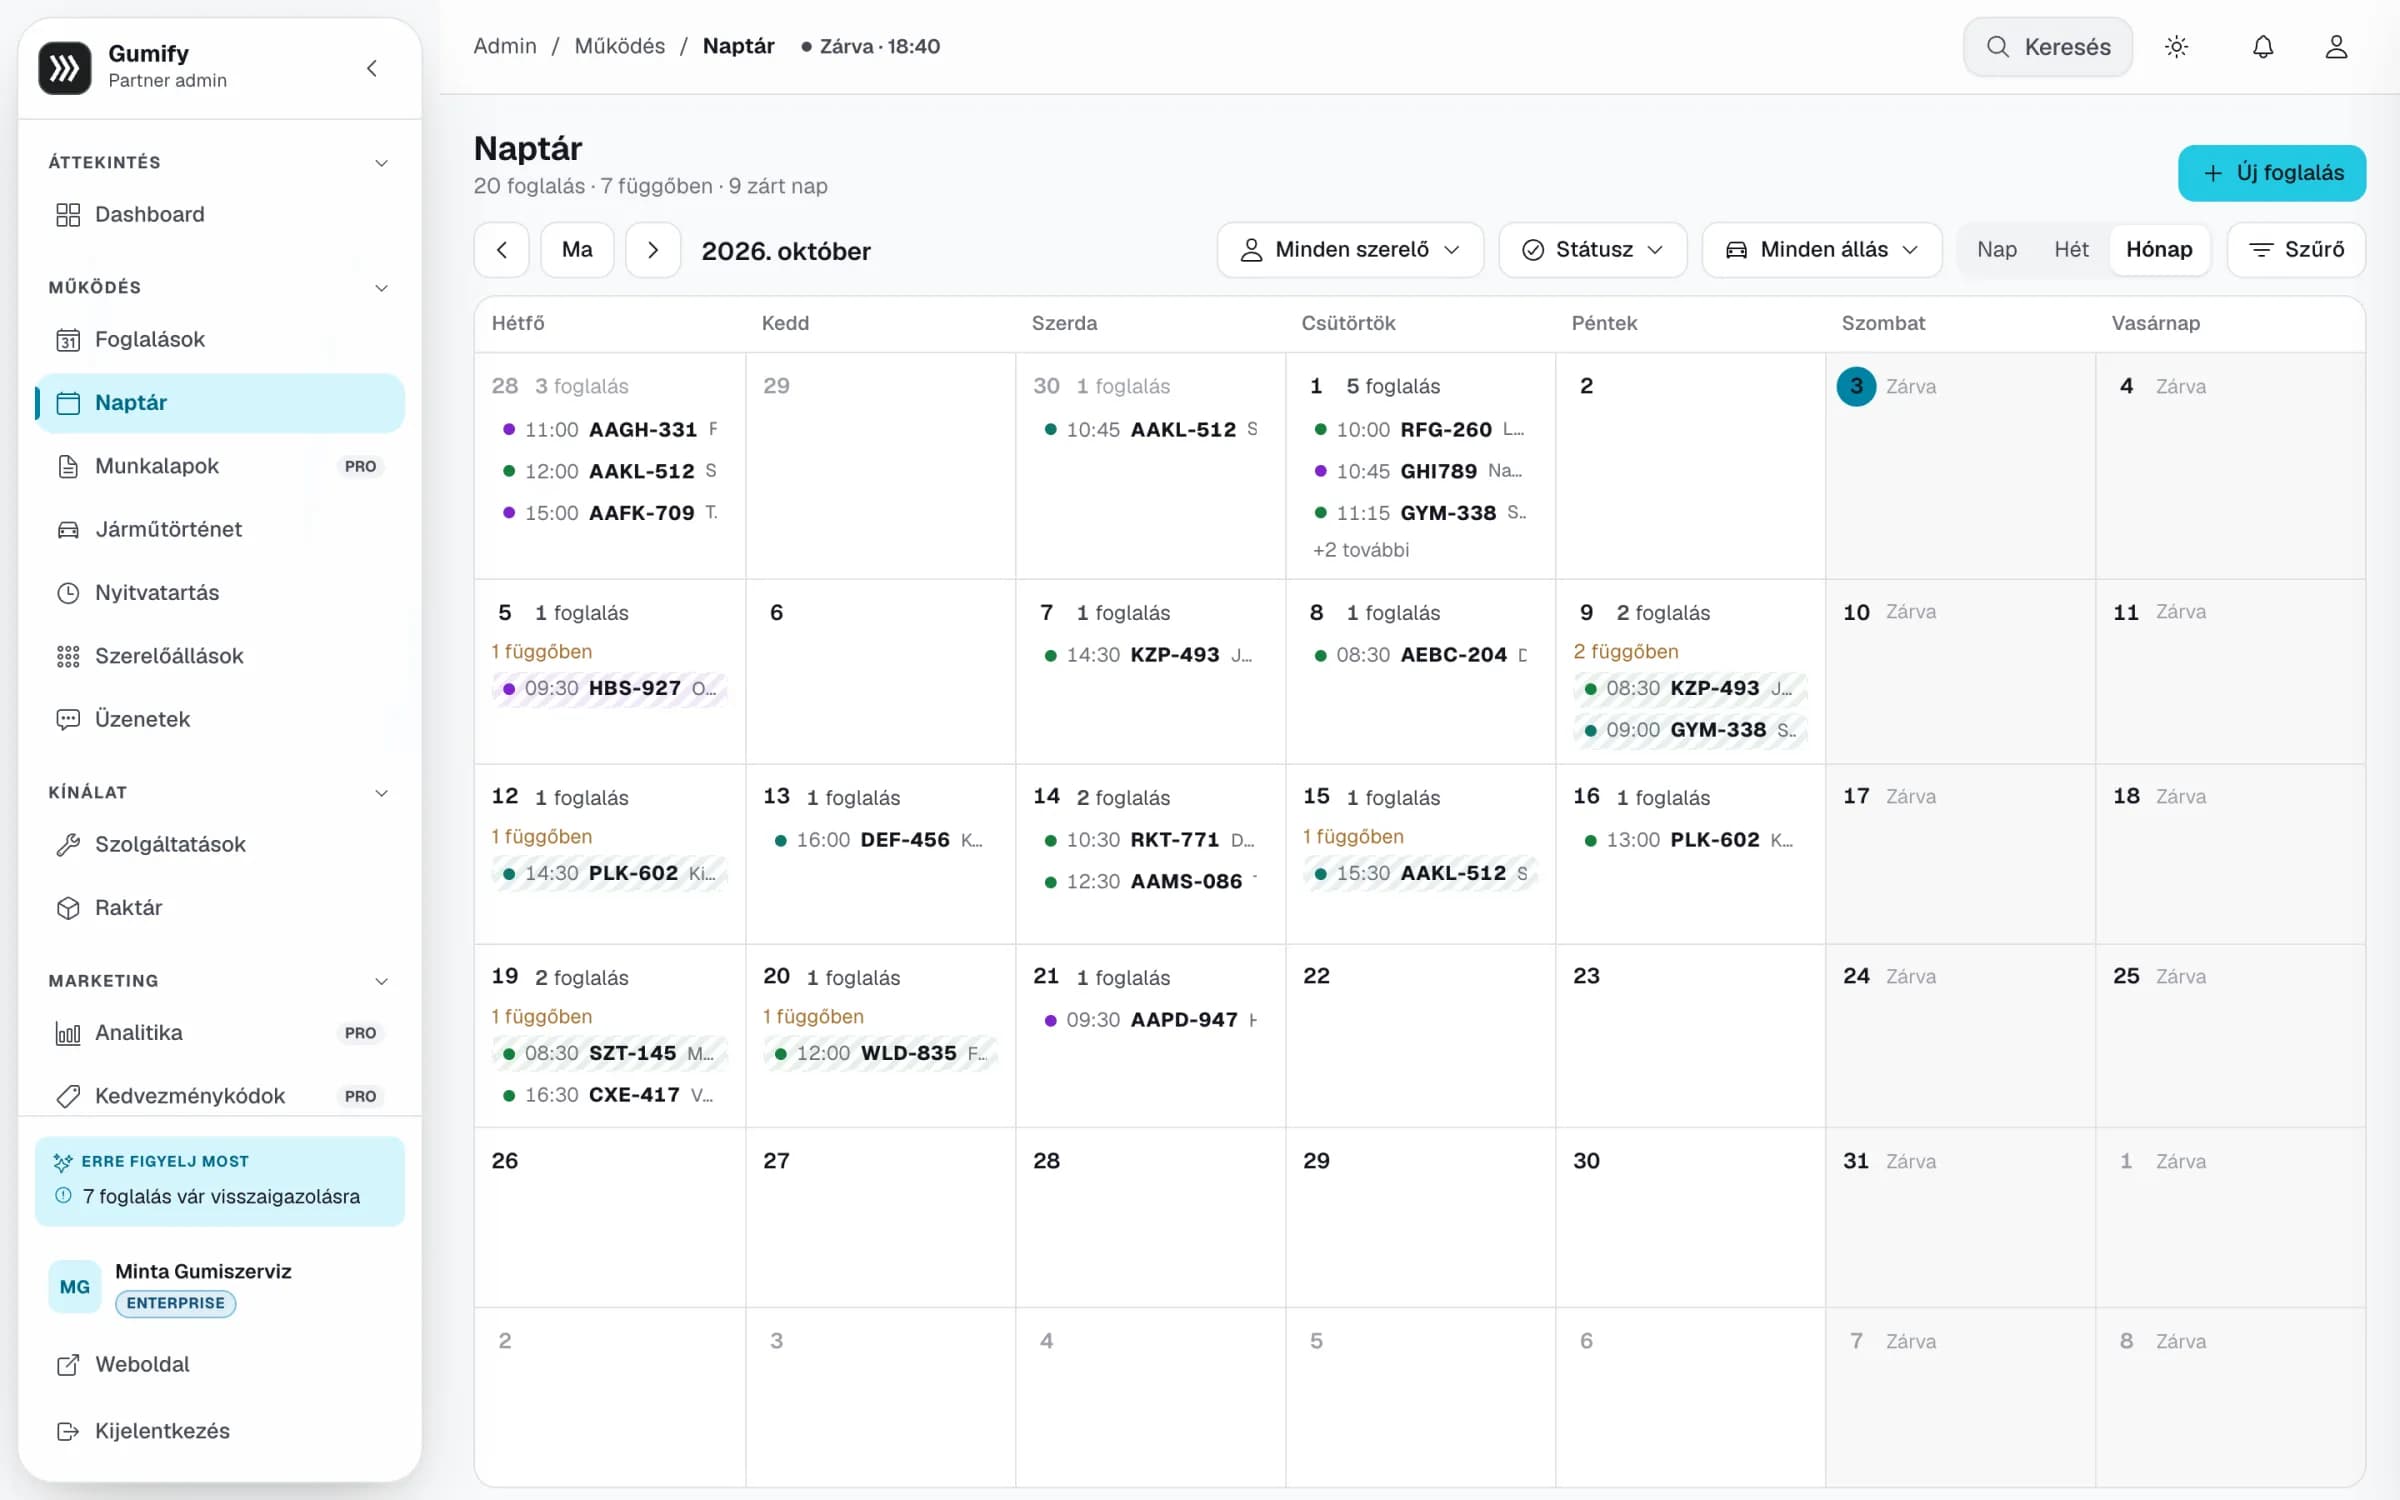Go to next month
The image size is (2400, 1500).
(653, 250)
